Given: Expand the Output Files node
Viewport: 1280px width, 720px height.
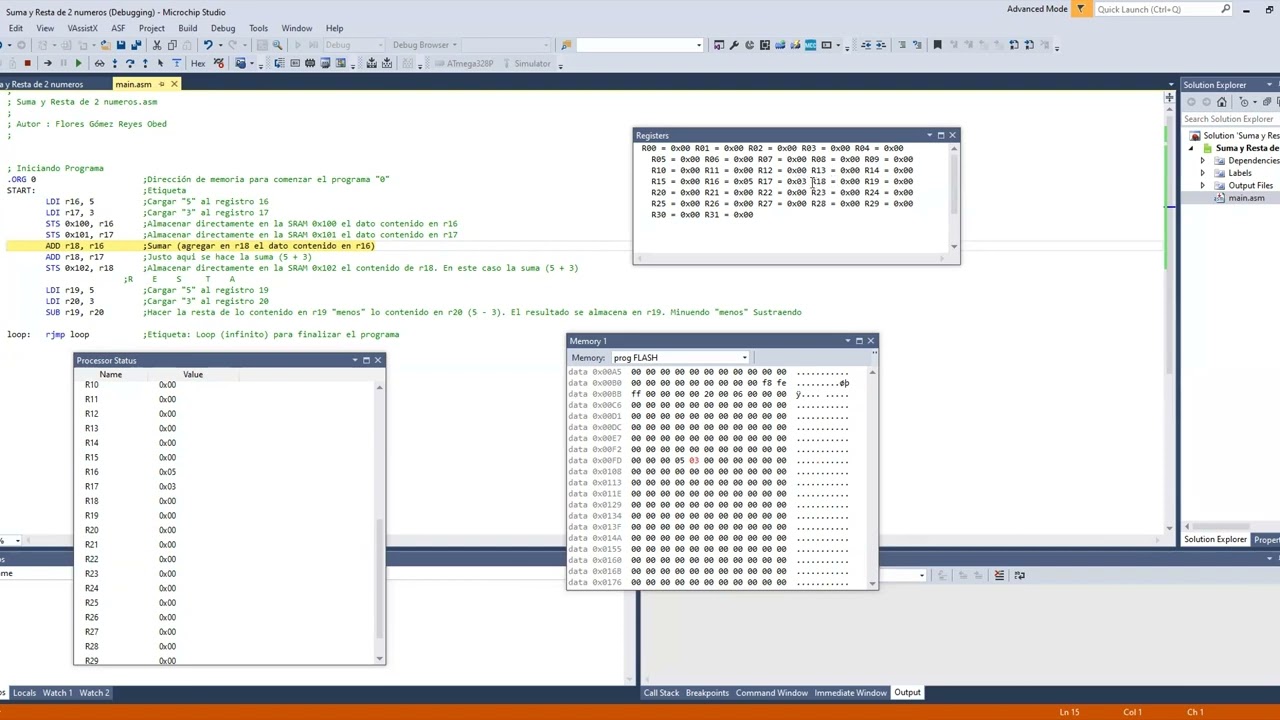Looking at the screenshot, I should pos(1203,185).
